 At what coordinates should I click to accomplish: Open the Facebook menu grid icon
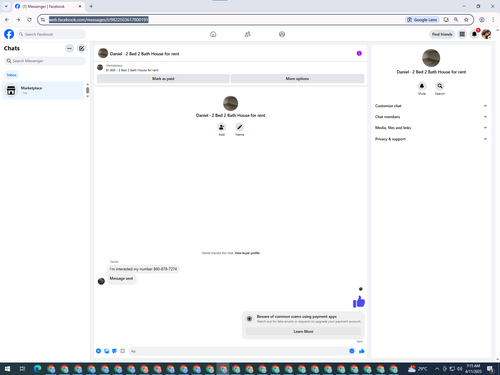[462, 34]
